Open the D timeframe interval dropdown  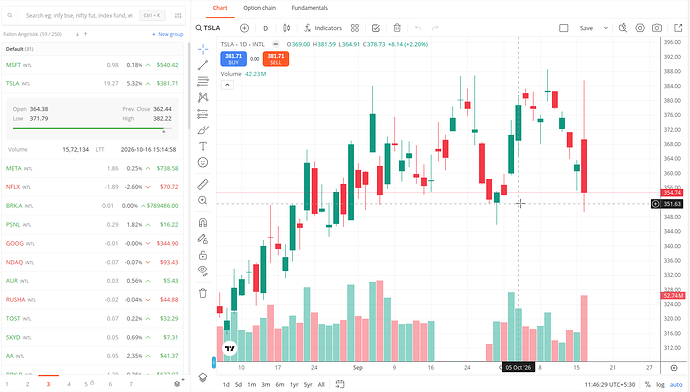pos(265,28)
